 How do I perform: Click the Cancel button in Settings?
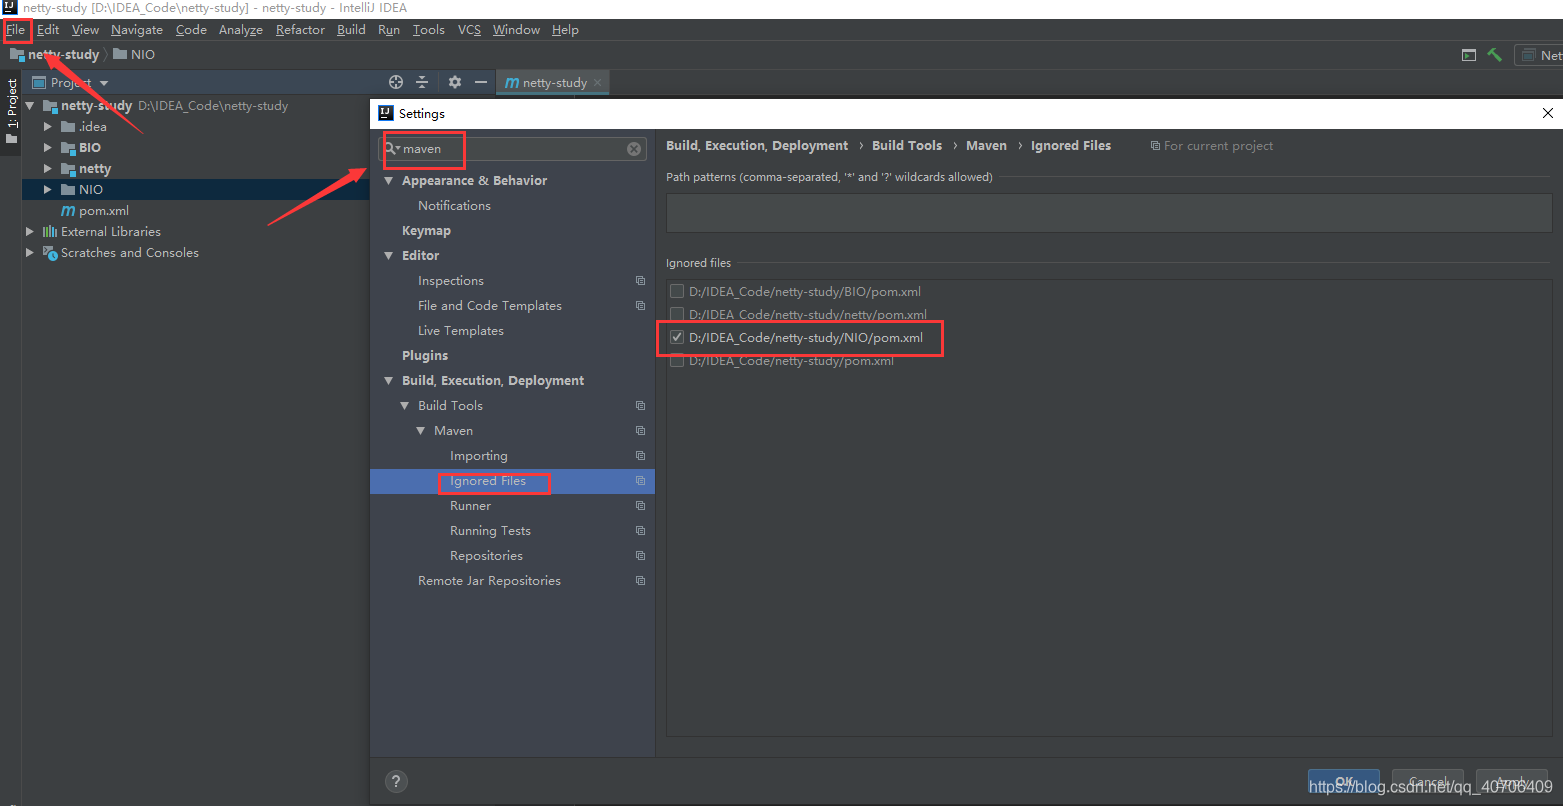[x=1428, y=782]
